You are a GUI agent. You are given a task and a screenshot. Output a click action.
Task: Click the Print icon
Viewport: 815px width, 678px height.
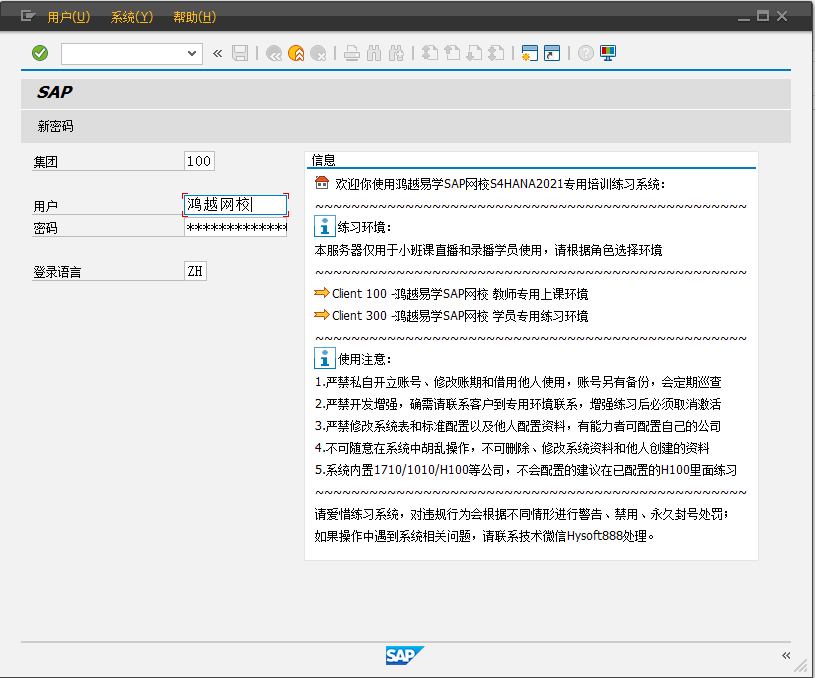352,53
